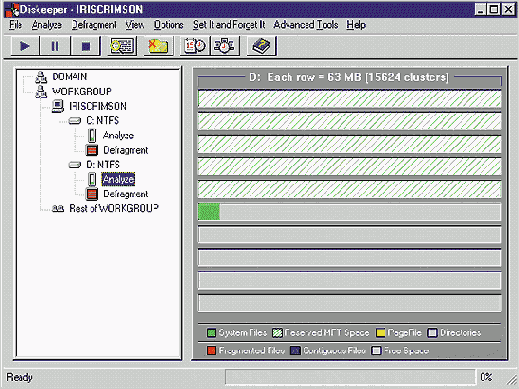Open the Defragment menu
This screenshot has height=389, width=519.
tap(94, 25)
